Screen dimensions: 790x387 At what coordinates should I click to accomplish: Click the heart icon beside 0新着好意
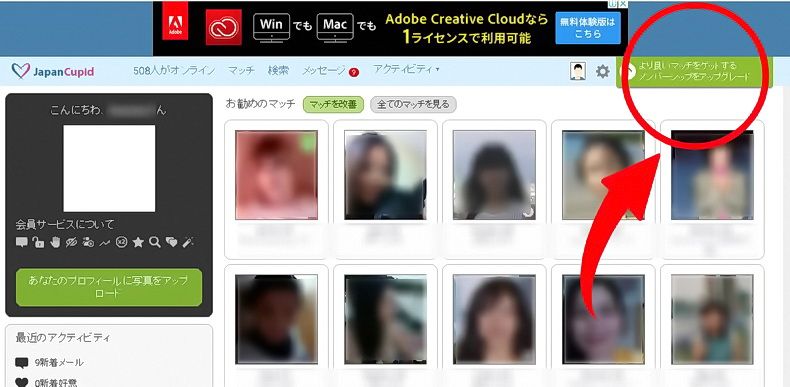(x=22, y=382)
